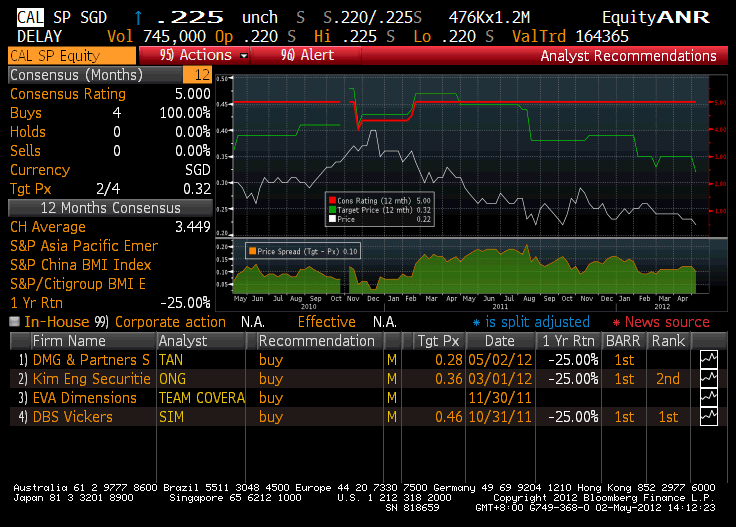Click analyst name ONG
This screenshot has width=736, height=527.
(172, 379)
